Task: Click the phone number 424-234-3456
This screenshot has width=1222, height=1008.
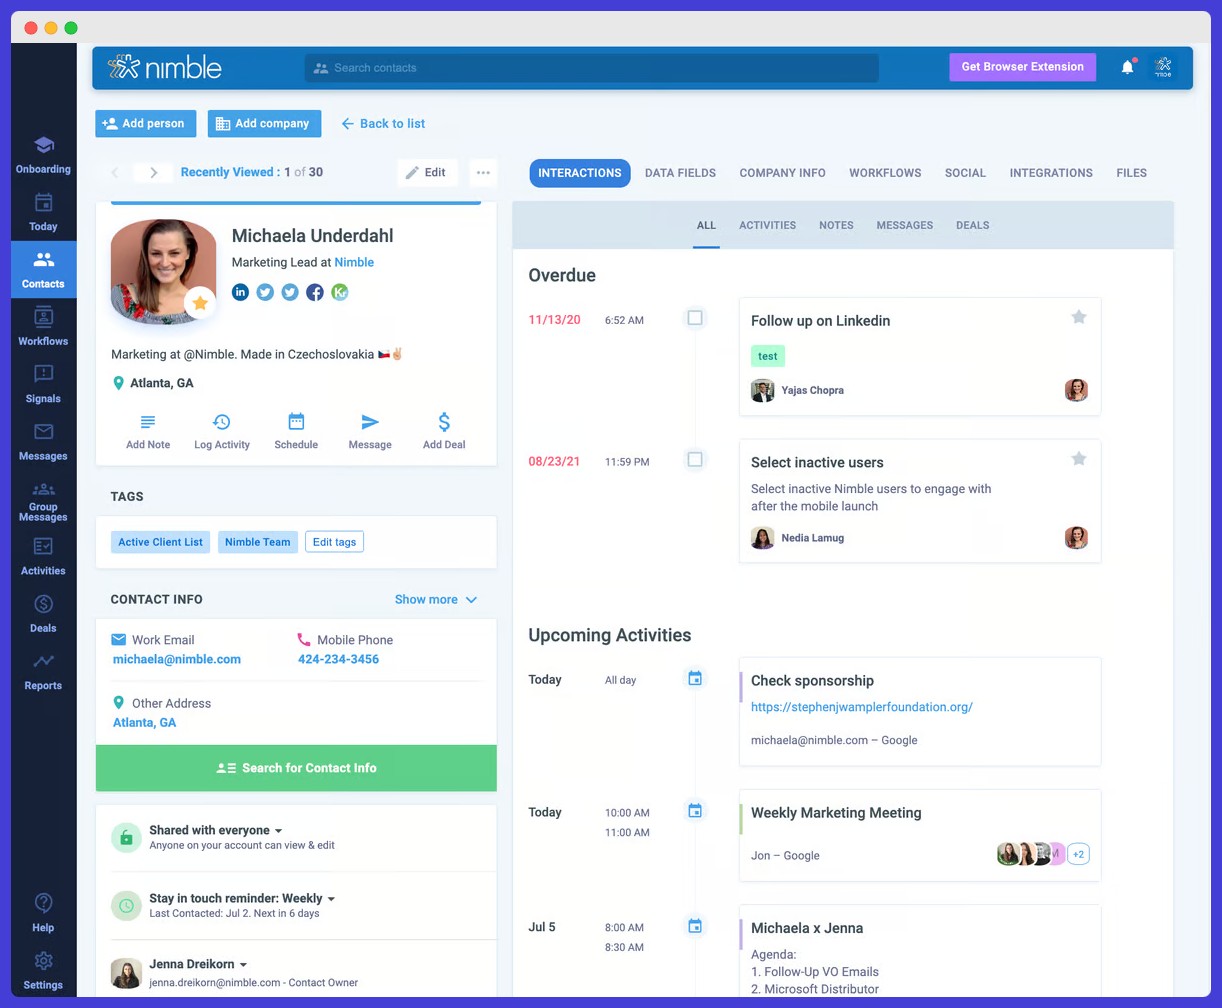Action: [x=338, y=659]
